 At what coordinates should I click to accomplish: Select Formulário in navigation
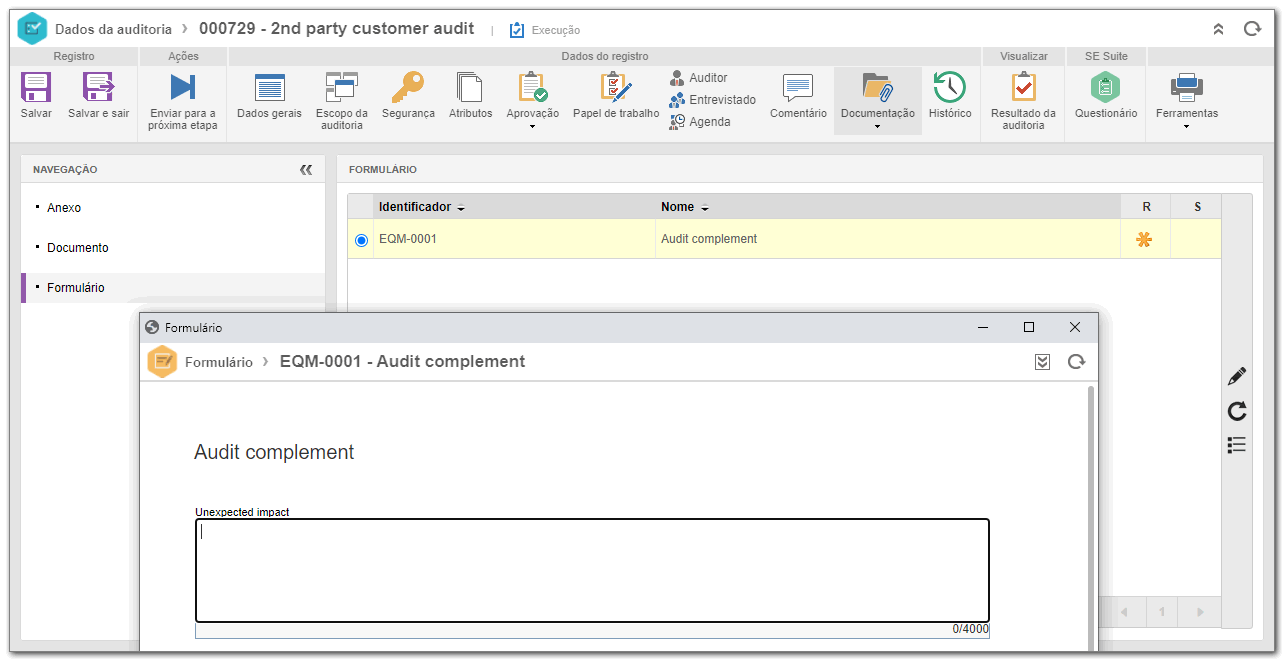point(76,288)
